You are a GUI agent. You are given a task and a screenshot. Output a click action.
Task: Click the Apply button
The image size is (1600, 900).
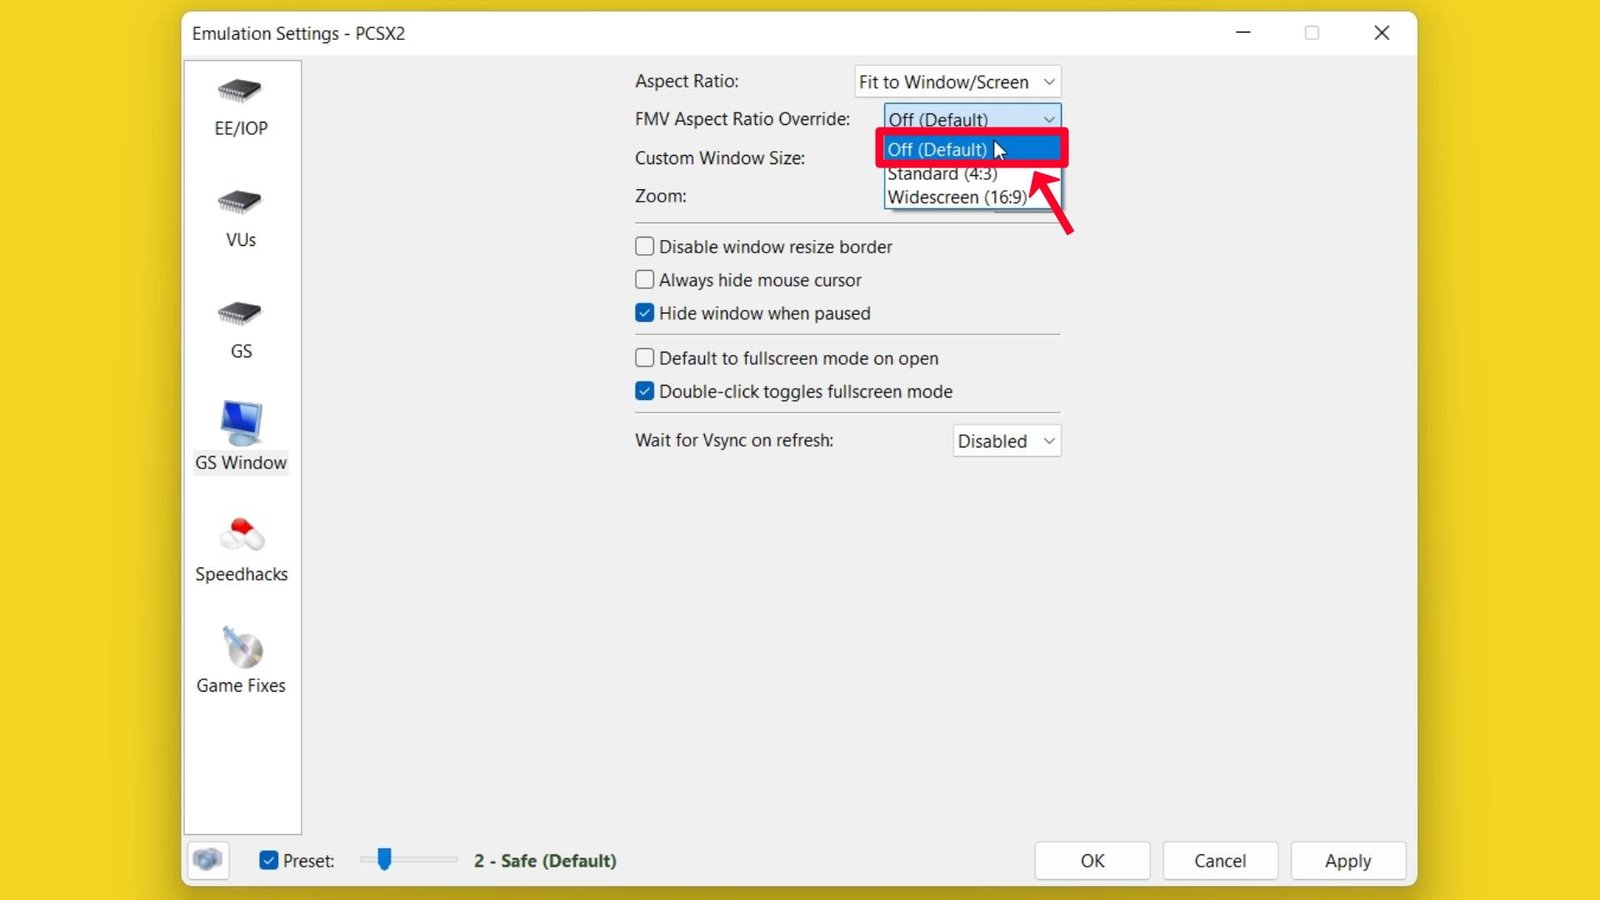[x=1348, y=861]
